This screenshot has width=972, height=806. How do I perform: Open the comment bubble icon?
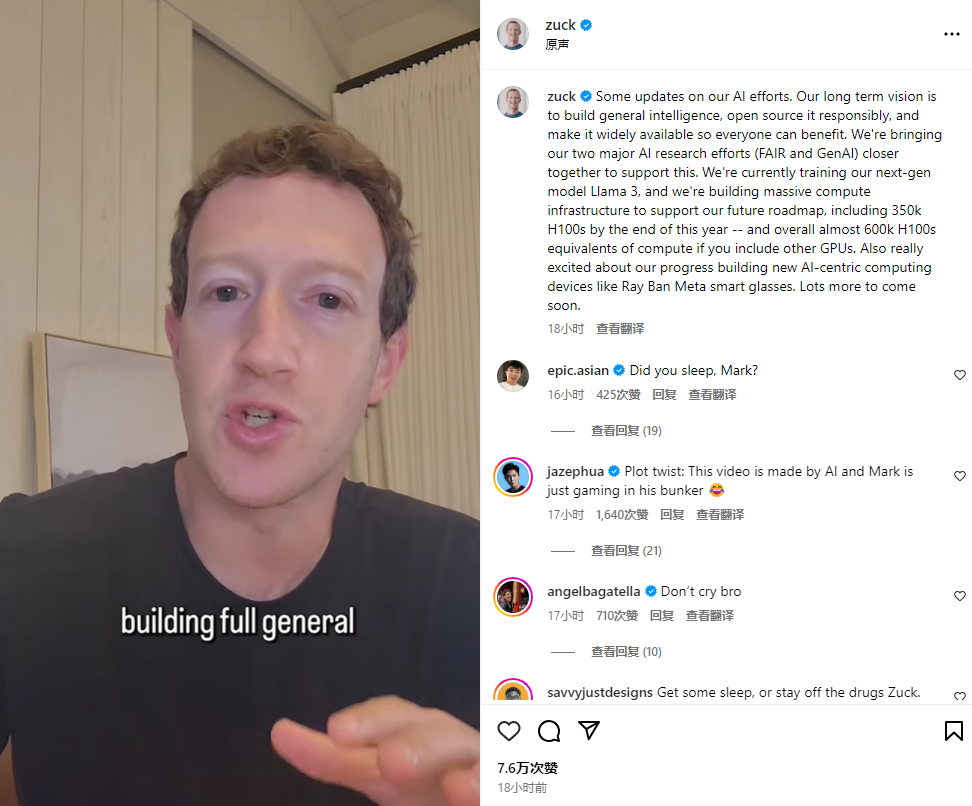[x=549, y=731]
